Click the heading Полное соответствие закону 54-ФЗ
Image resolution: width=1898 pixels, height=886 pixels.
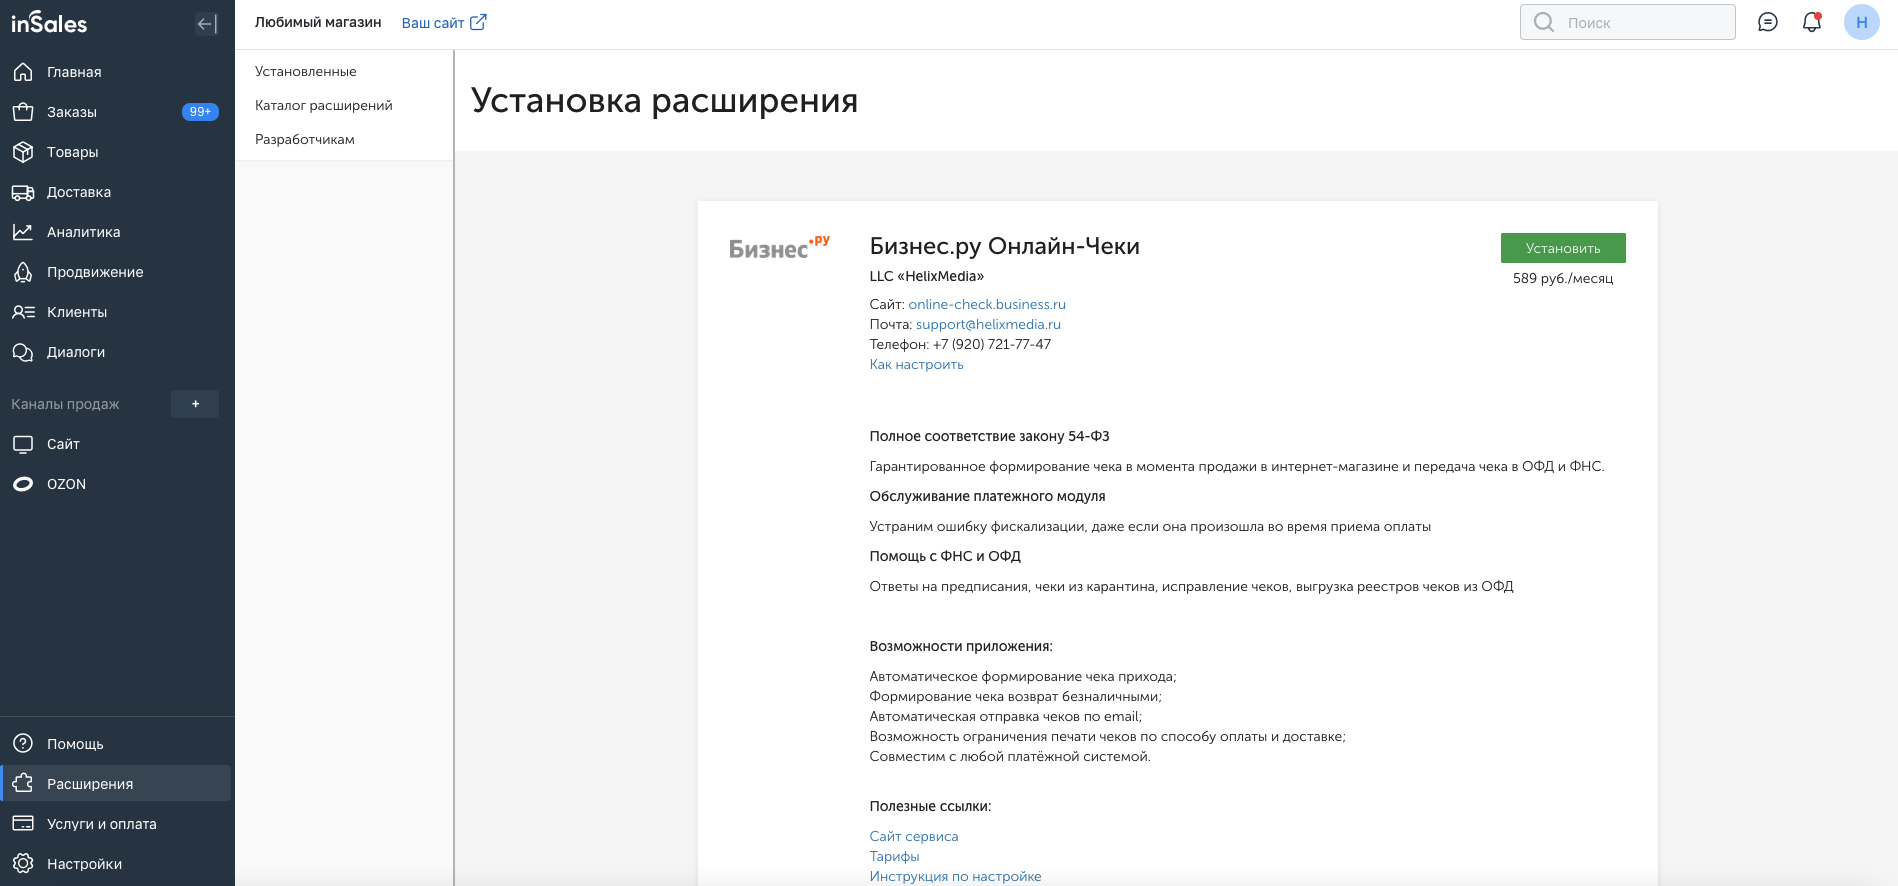pos(990,436)
